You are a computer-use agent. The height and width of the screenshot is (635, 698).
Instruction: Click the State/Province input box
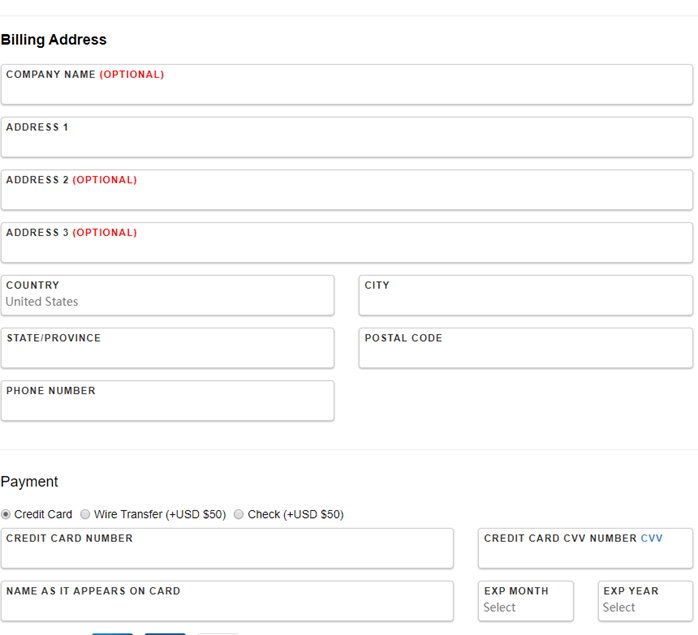[x=167, y=354]
